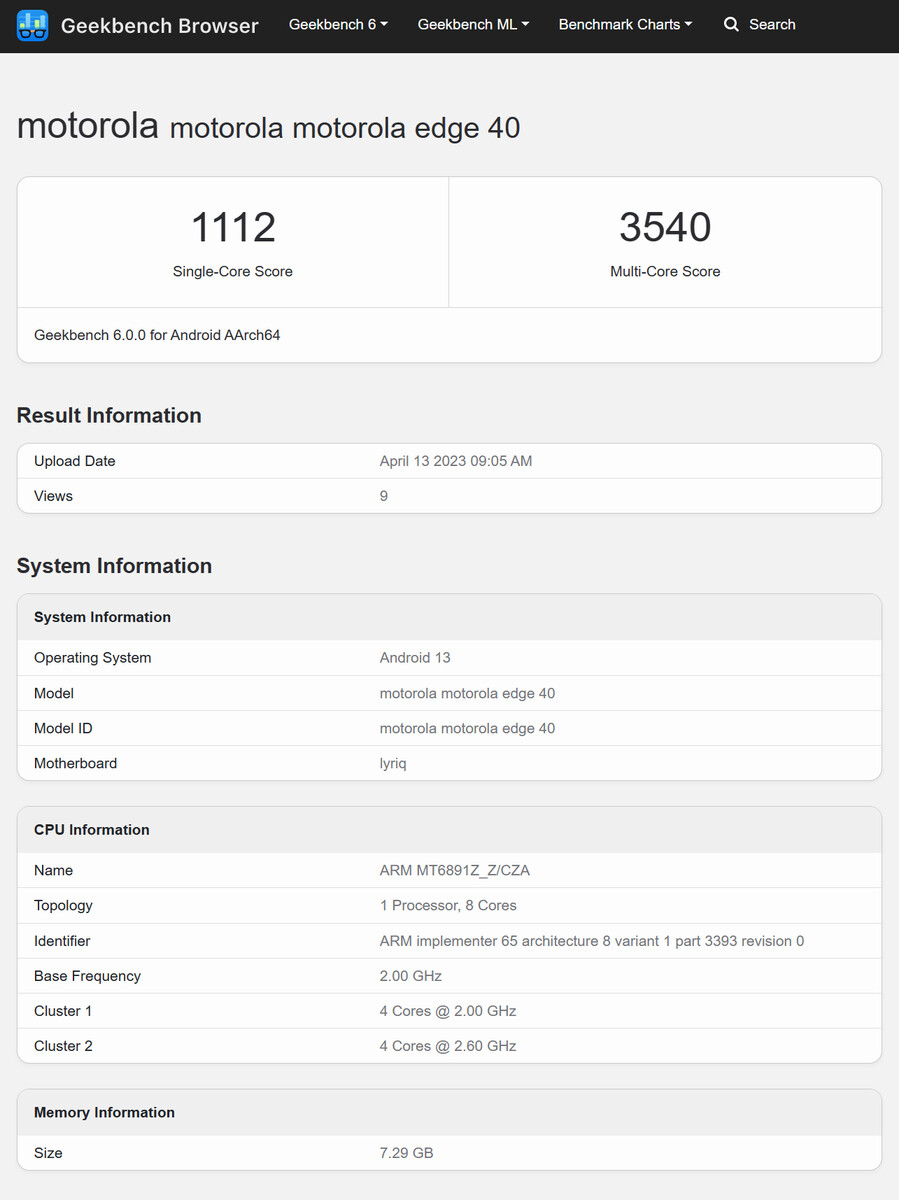The width and height of the screenshot is (899, 1200).
Task: Click the search magnifier icon
Action: pos(731,24)
